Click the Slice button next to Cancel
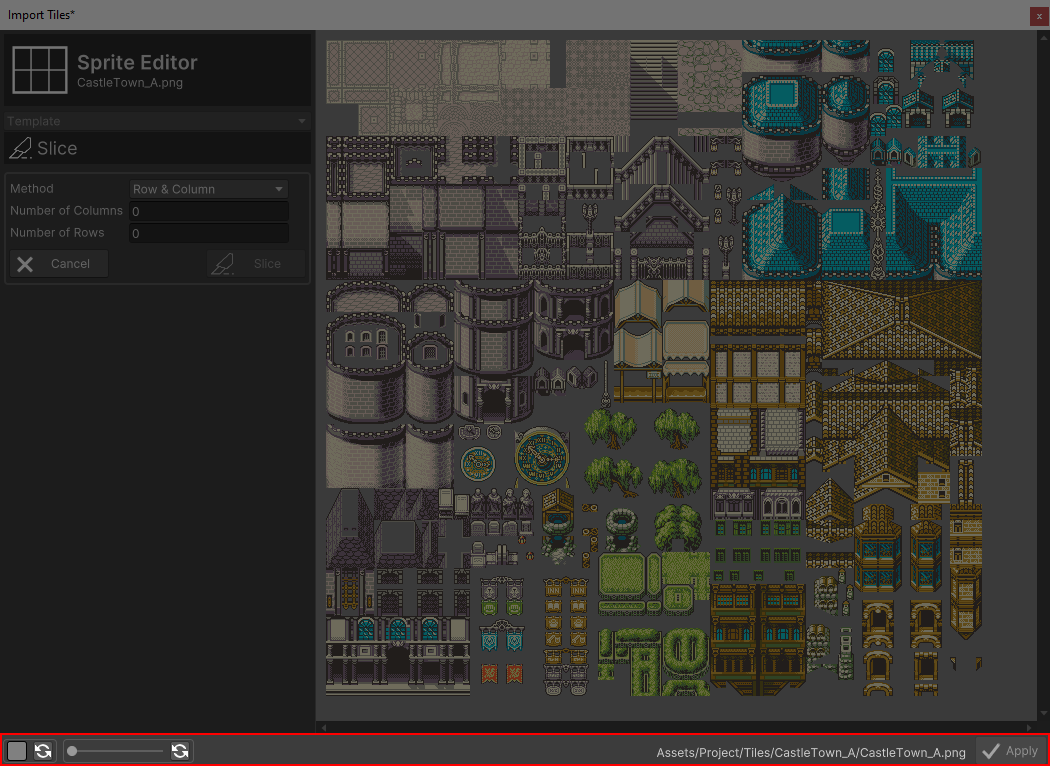The width and height of the screenshot is (1050, 766). (256, 264)
